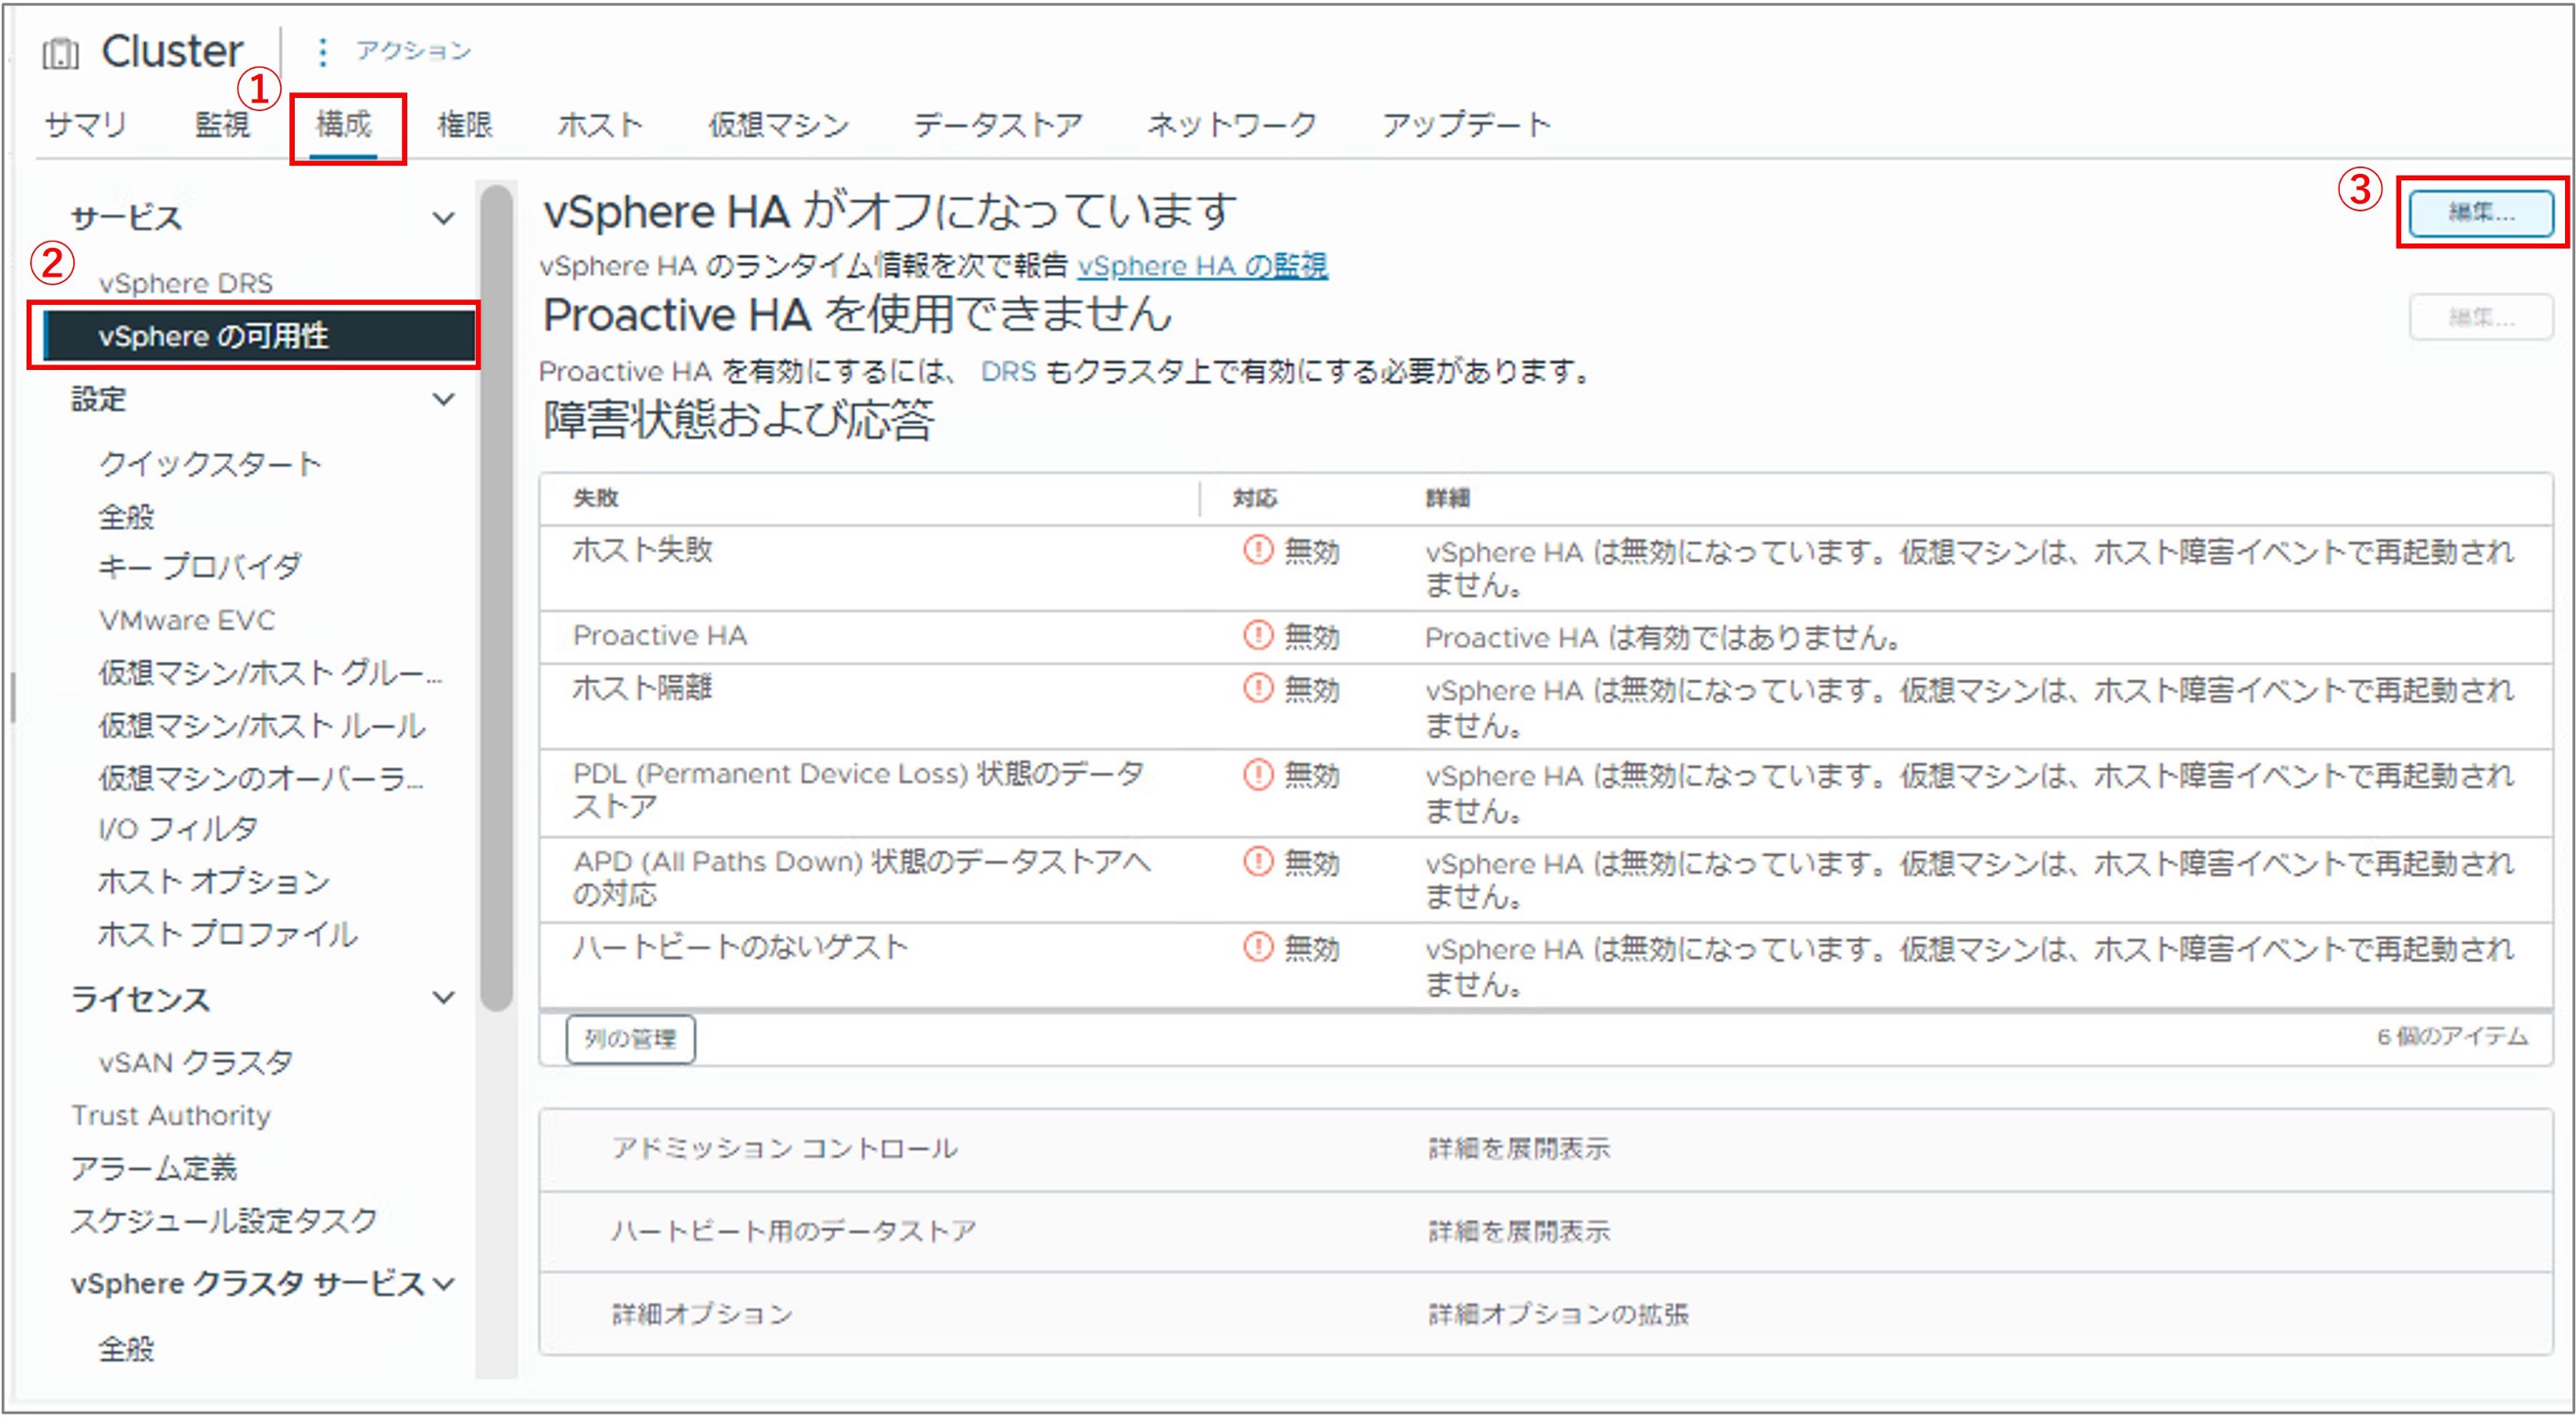Click the warning icon in ホスト隔離 row

pyautogui.click(x=1257, y=689)
